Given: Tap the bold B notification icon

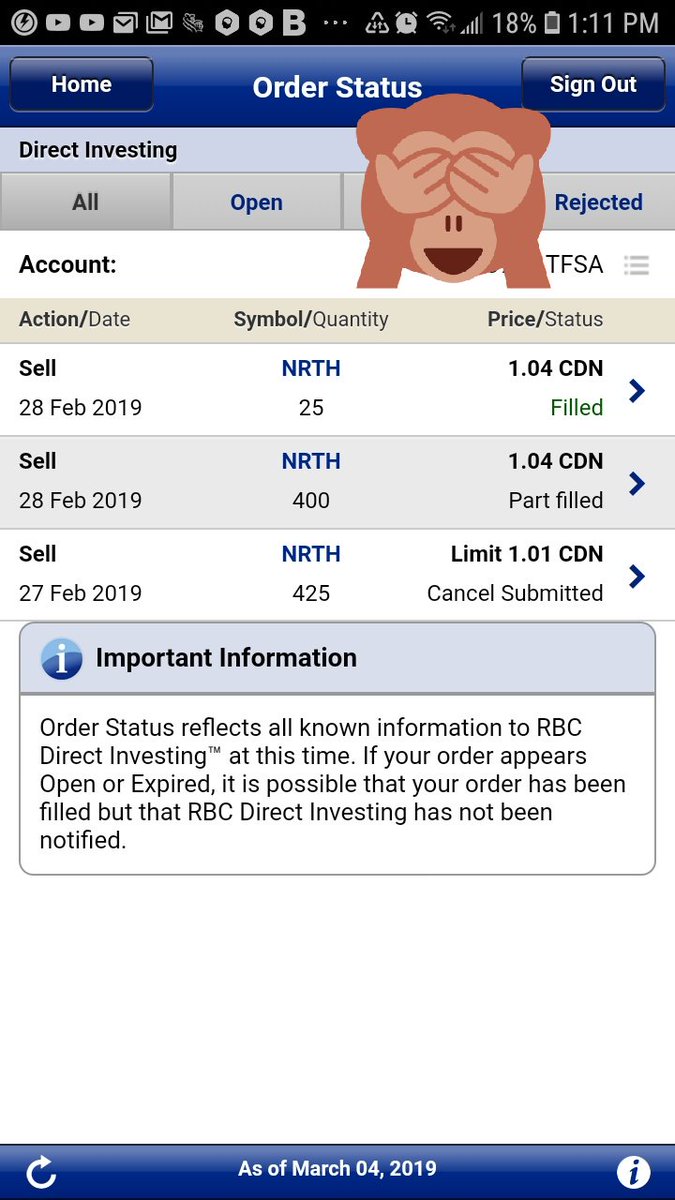Looking at the screenshot, I should click(293, 23).
